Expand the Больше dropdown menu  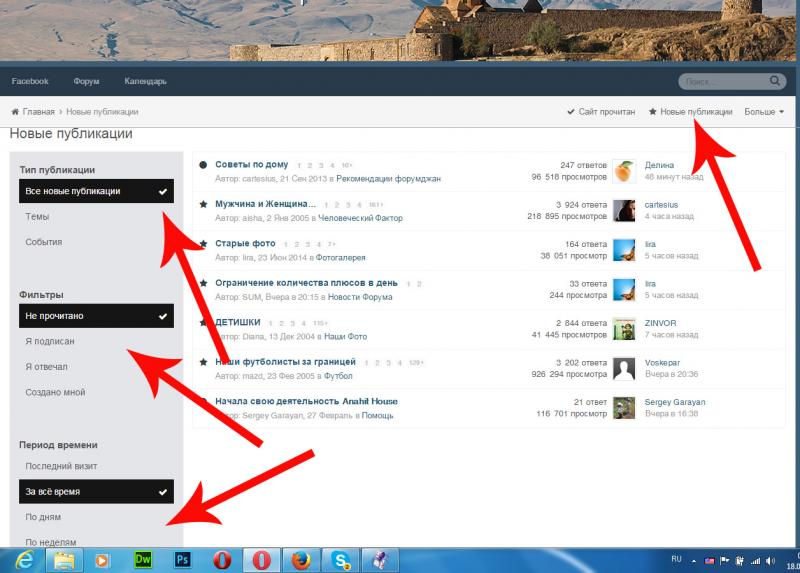(x=764, y=112)
